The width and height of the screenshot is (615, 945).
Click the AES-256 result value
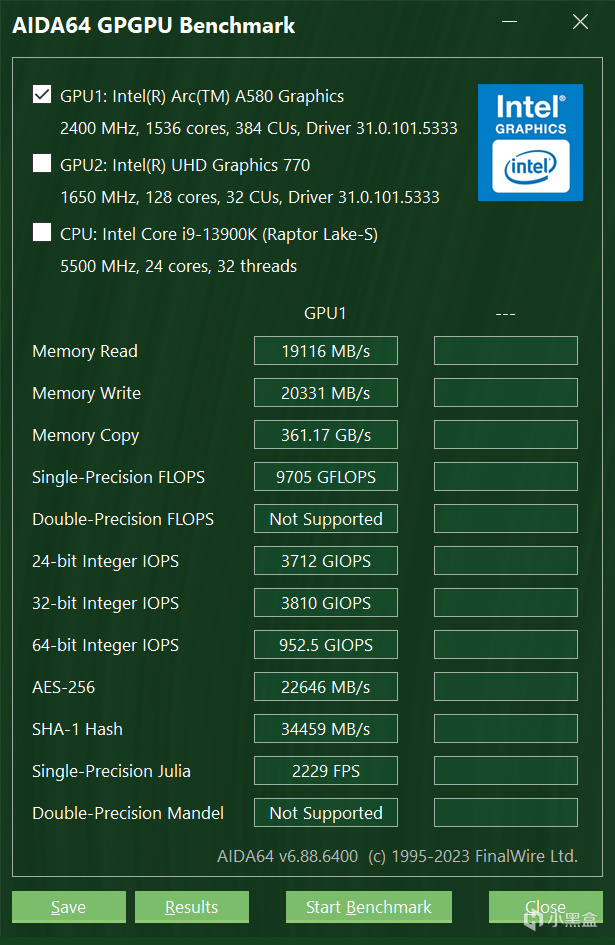pos(326,687)
